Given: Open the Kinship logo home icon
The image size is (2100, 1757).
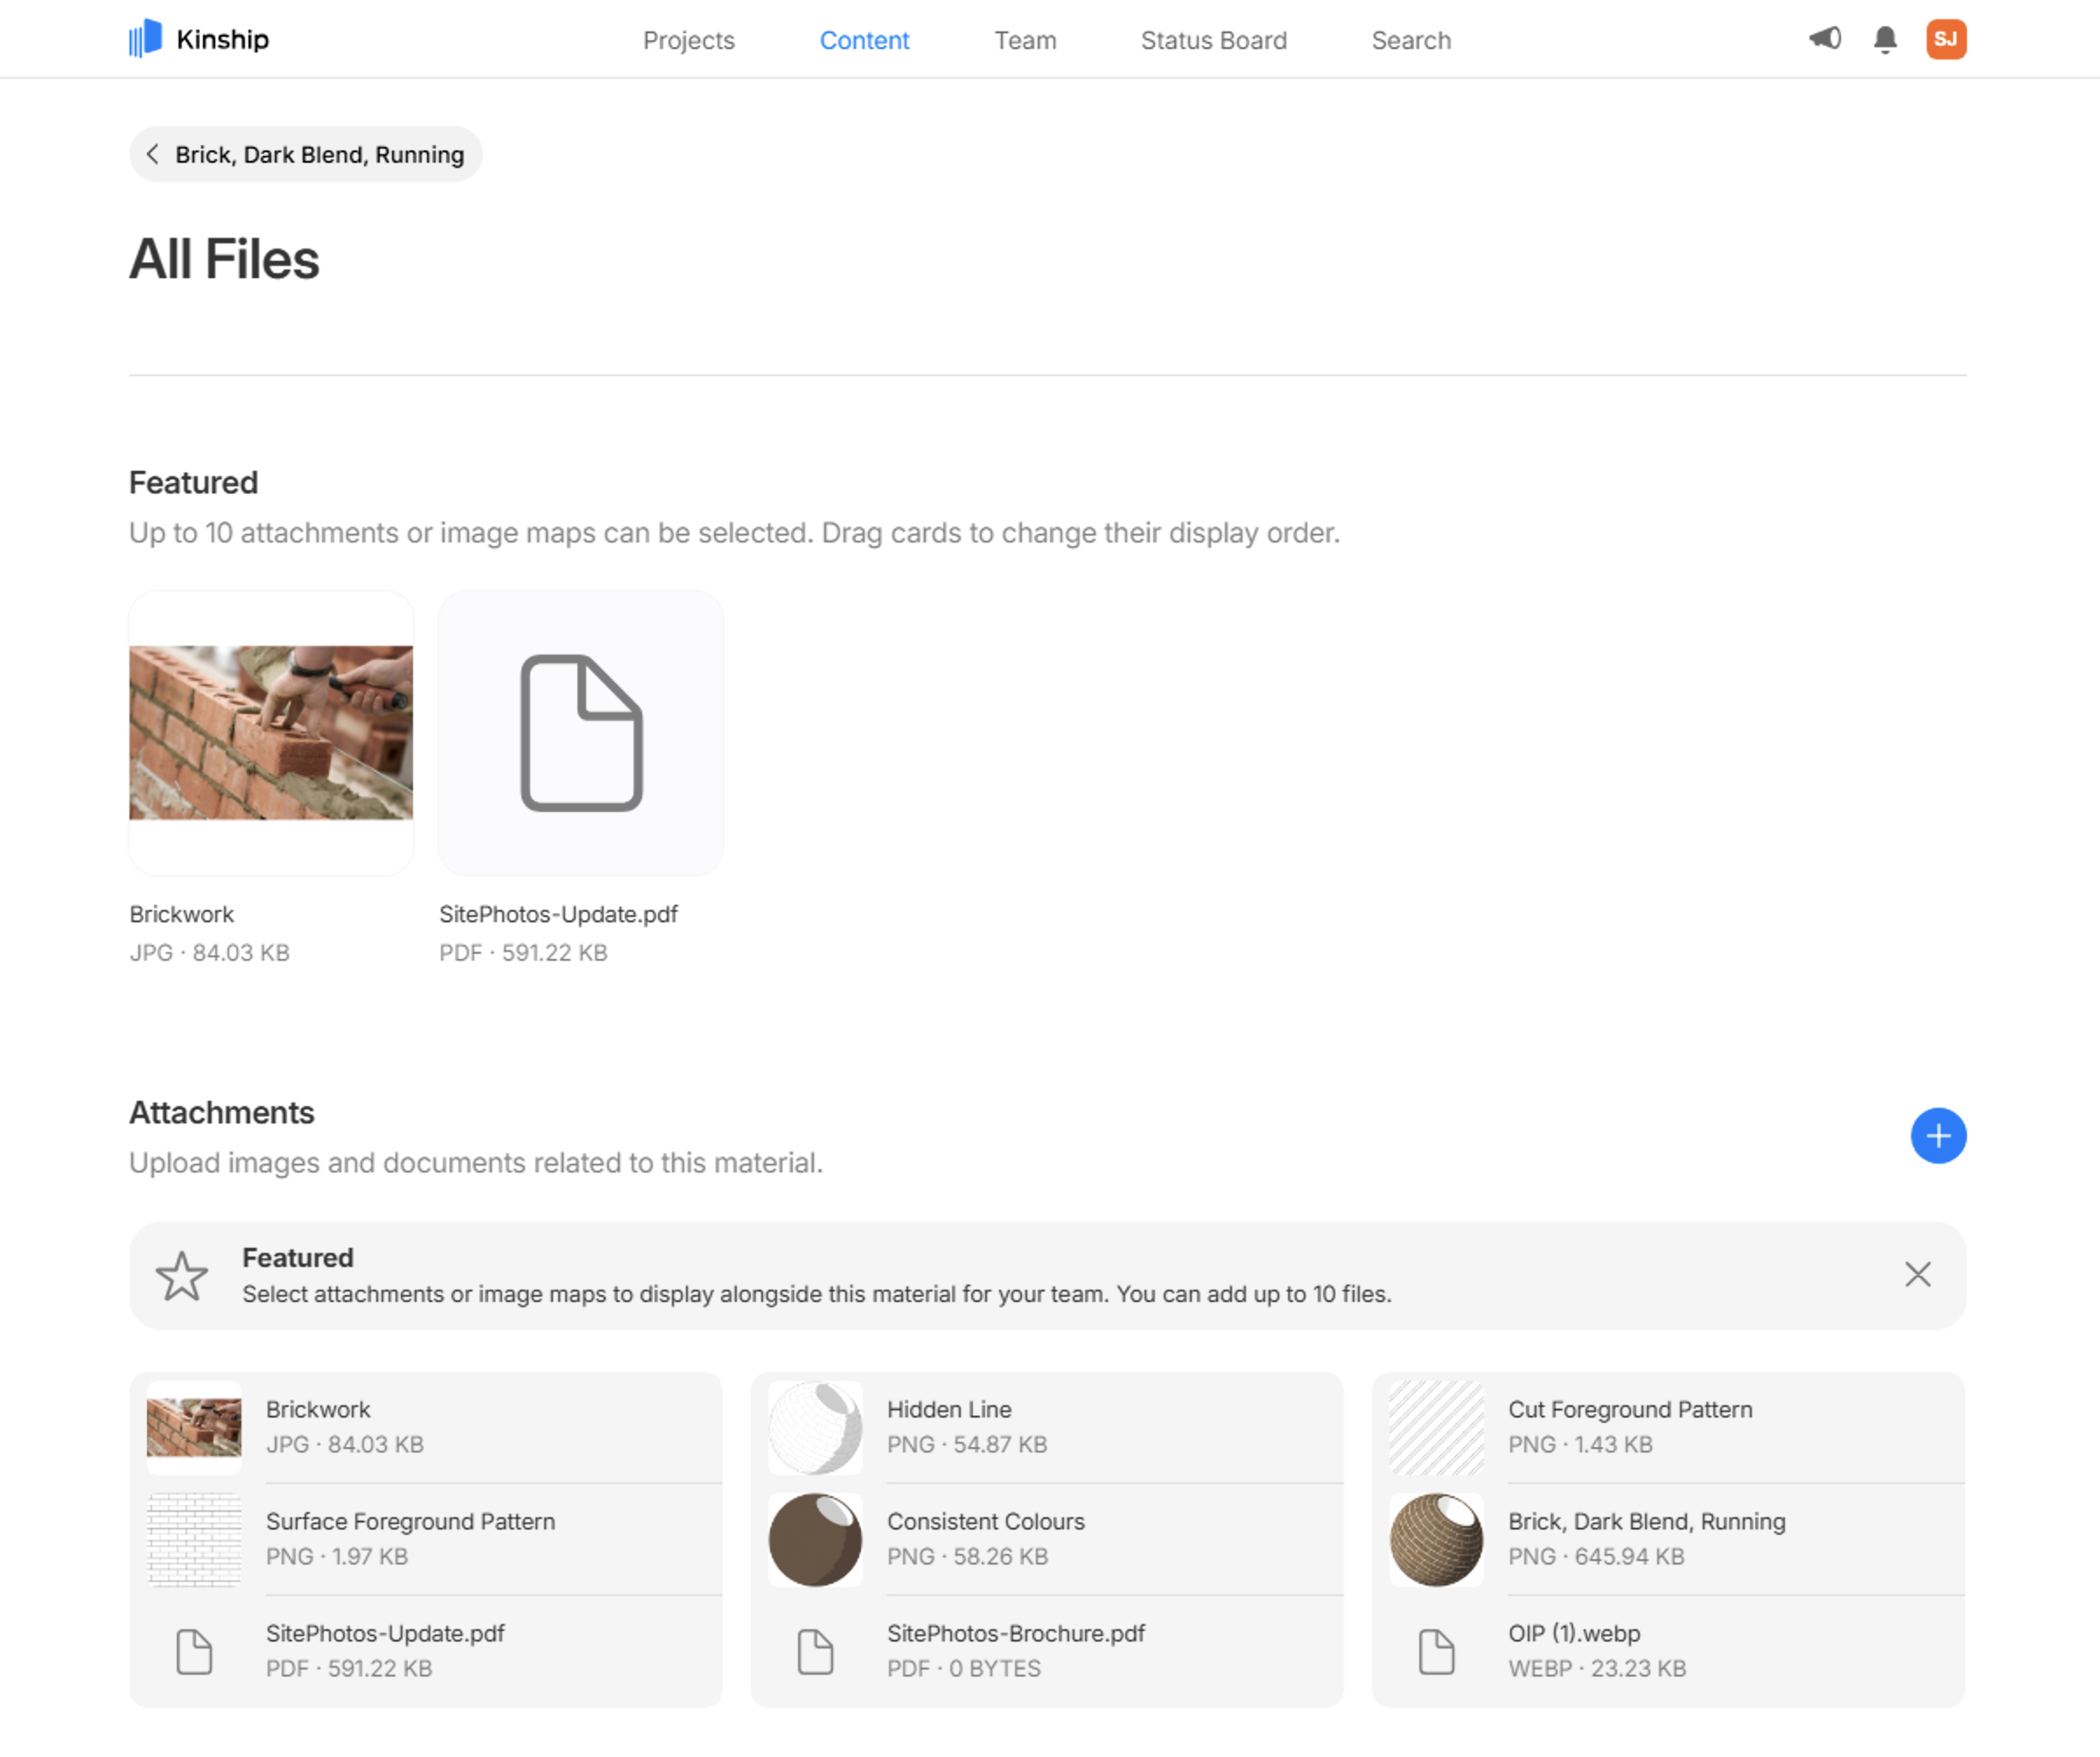Looking at the screenshot, I should 147,39.
